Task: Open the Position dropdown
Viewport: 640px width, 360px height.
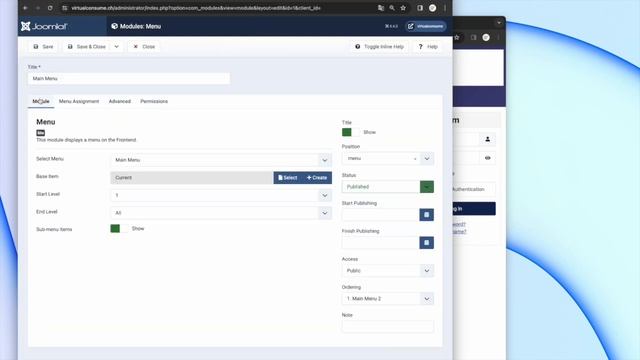Action: [427, 158]
